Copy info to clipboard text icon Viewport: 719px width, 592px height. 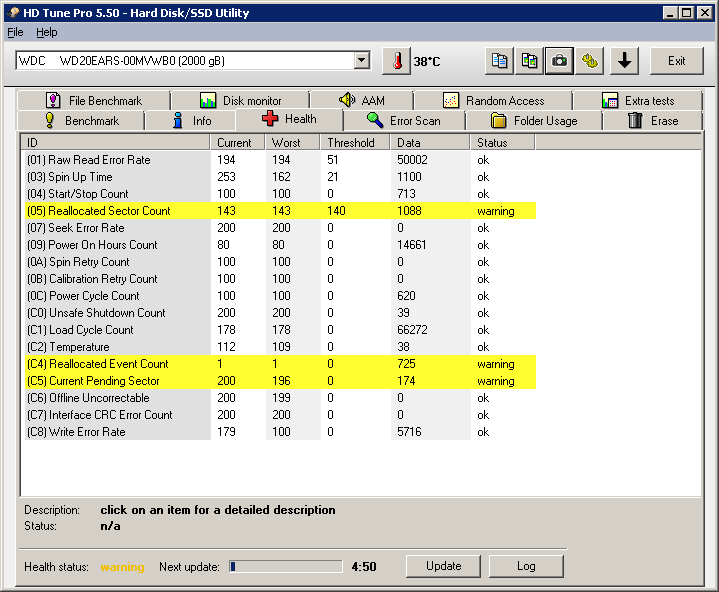tap(499, 61)
